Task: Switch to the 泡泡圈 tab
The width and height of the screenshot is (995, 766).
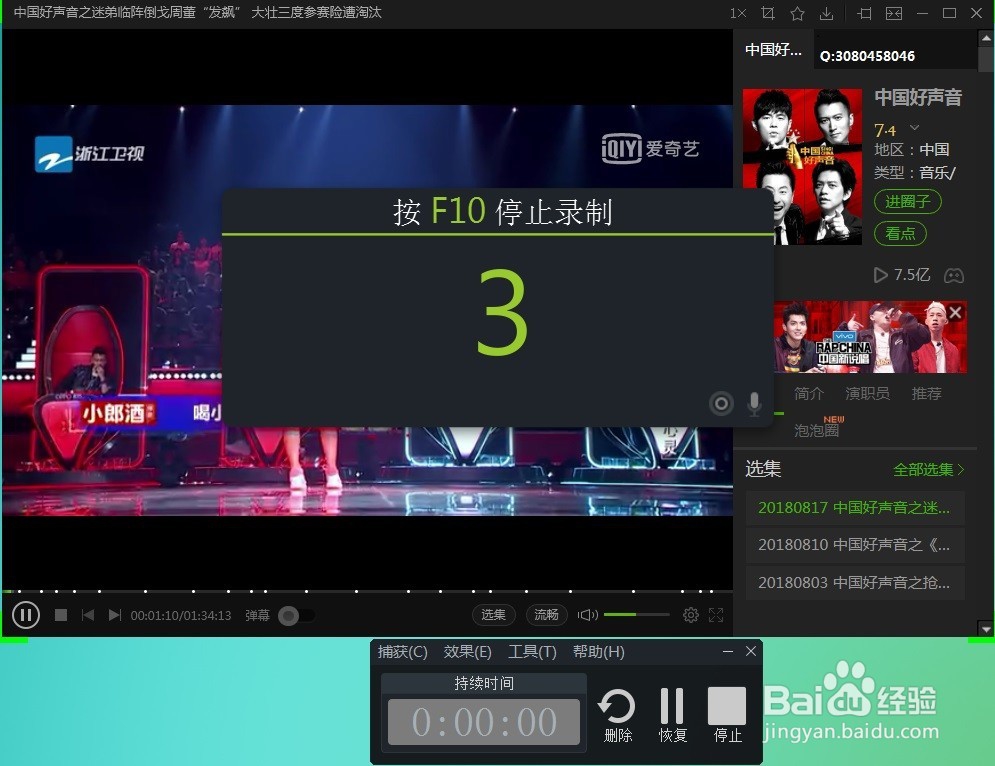Action: pyautogui.click(x=817, y=430)
